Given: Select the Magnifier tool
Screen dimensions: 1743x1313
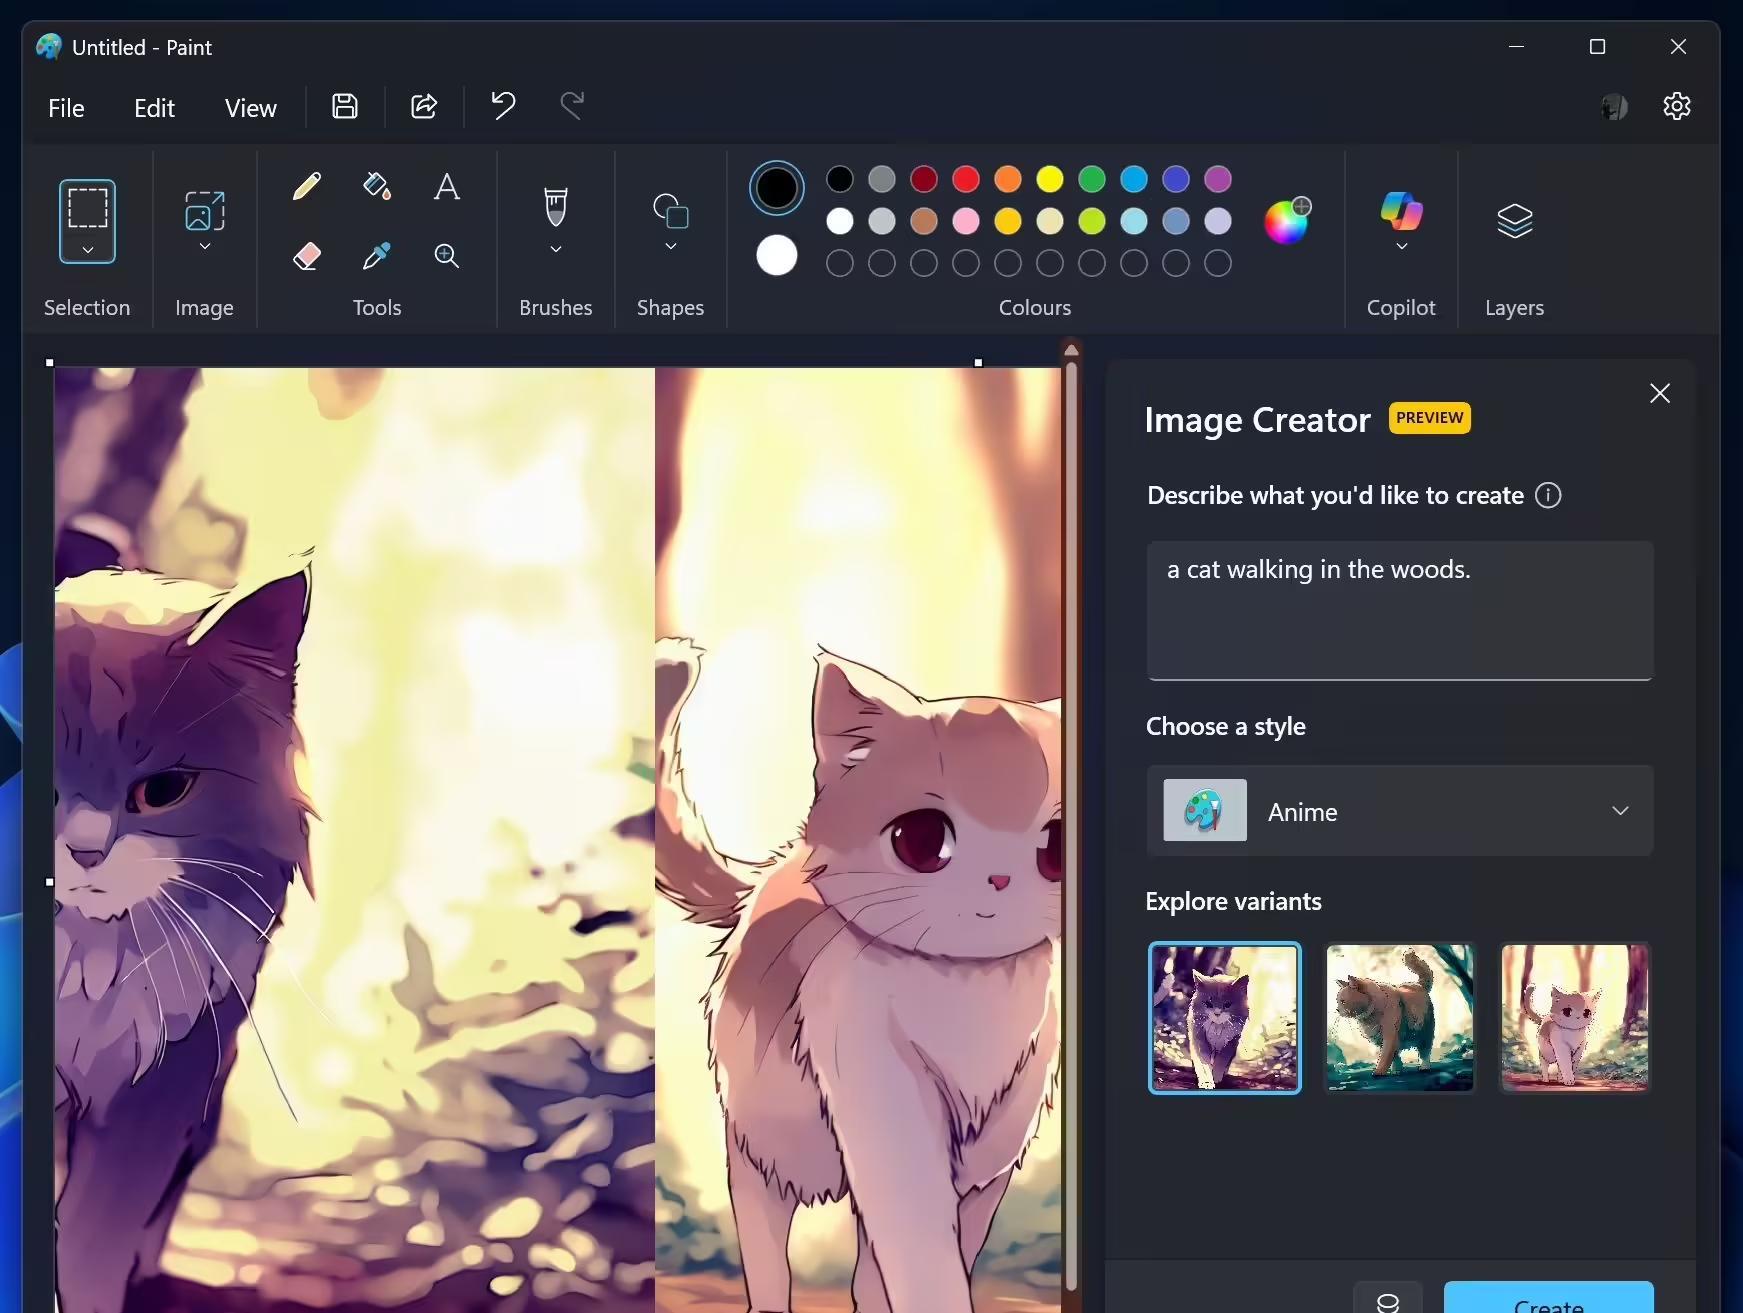Looking at the screenshot, I should (x=446, y=256).
